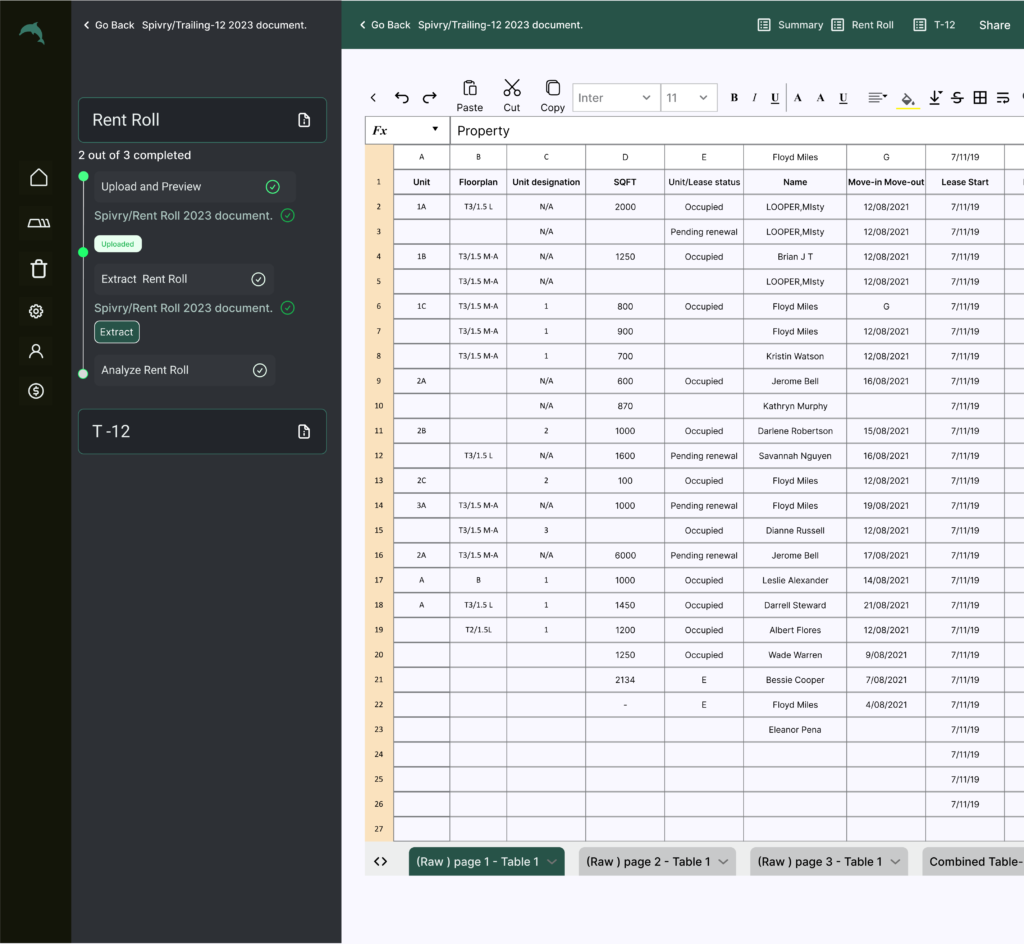Switch to the Rent Roll view in header
This screenshot has width=1024, height=944.
pyautogui.click(x=862, y=25)
